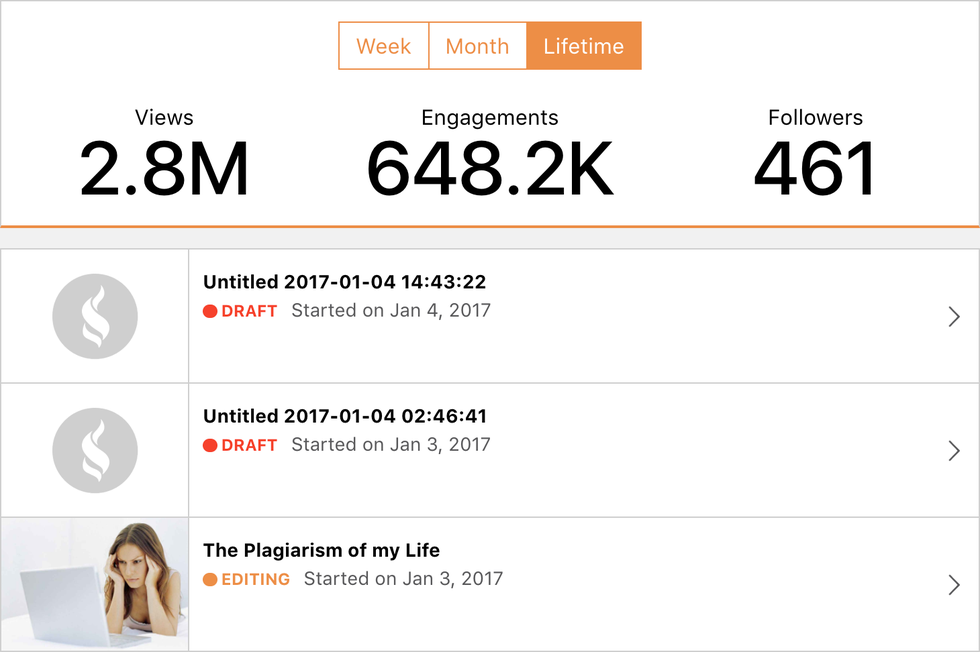Expand the Untitled 14:43:22 draft chevron
Viewport: 980px width, 652px height.
953,317
